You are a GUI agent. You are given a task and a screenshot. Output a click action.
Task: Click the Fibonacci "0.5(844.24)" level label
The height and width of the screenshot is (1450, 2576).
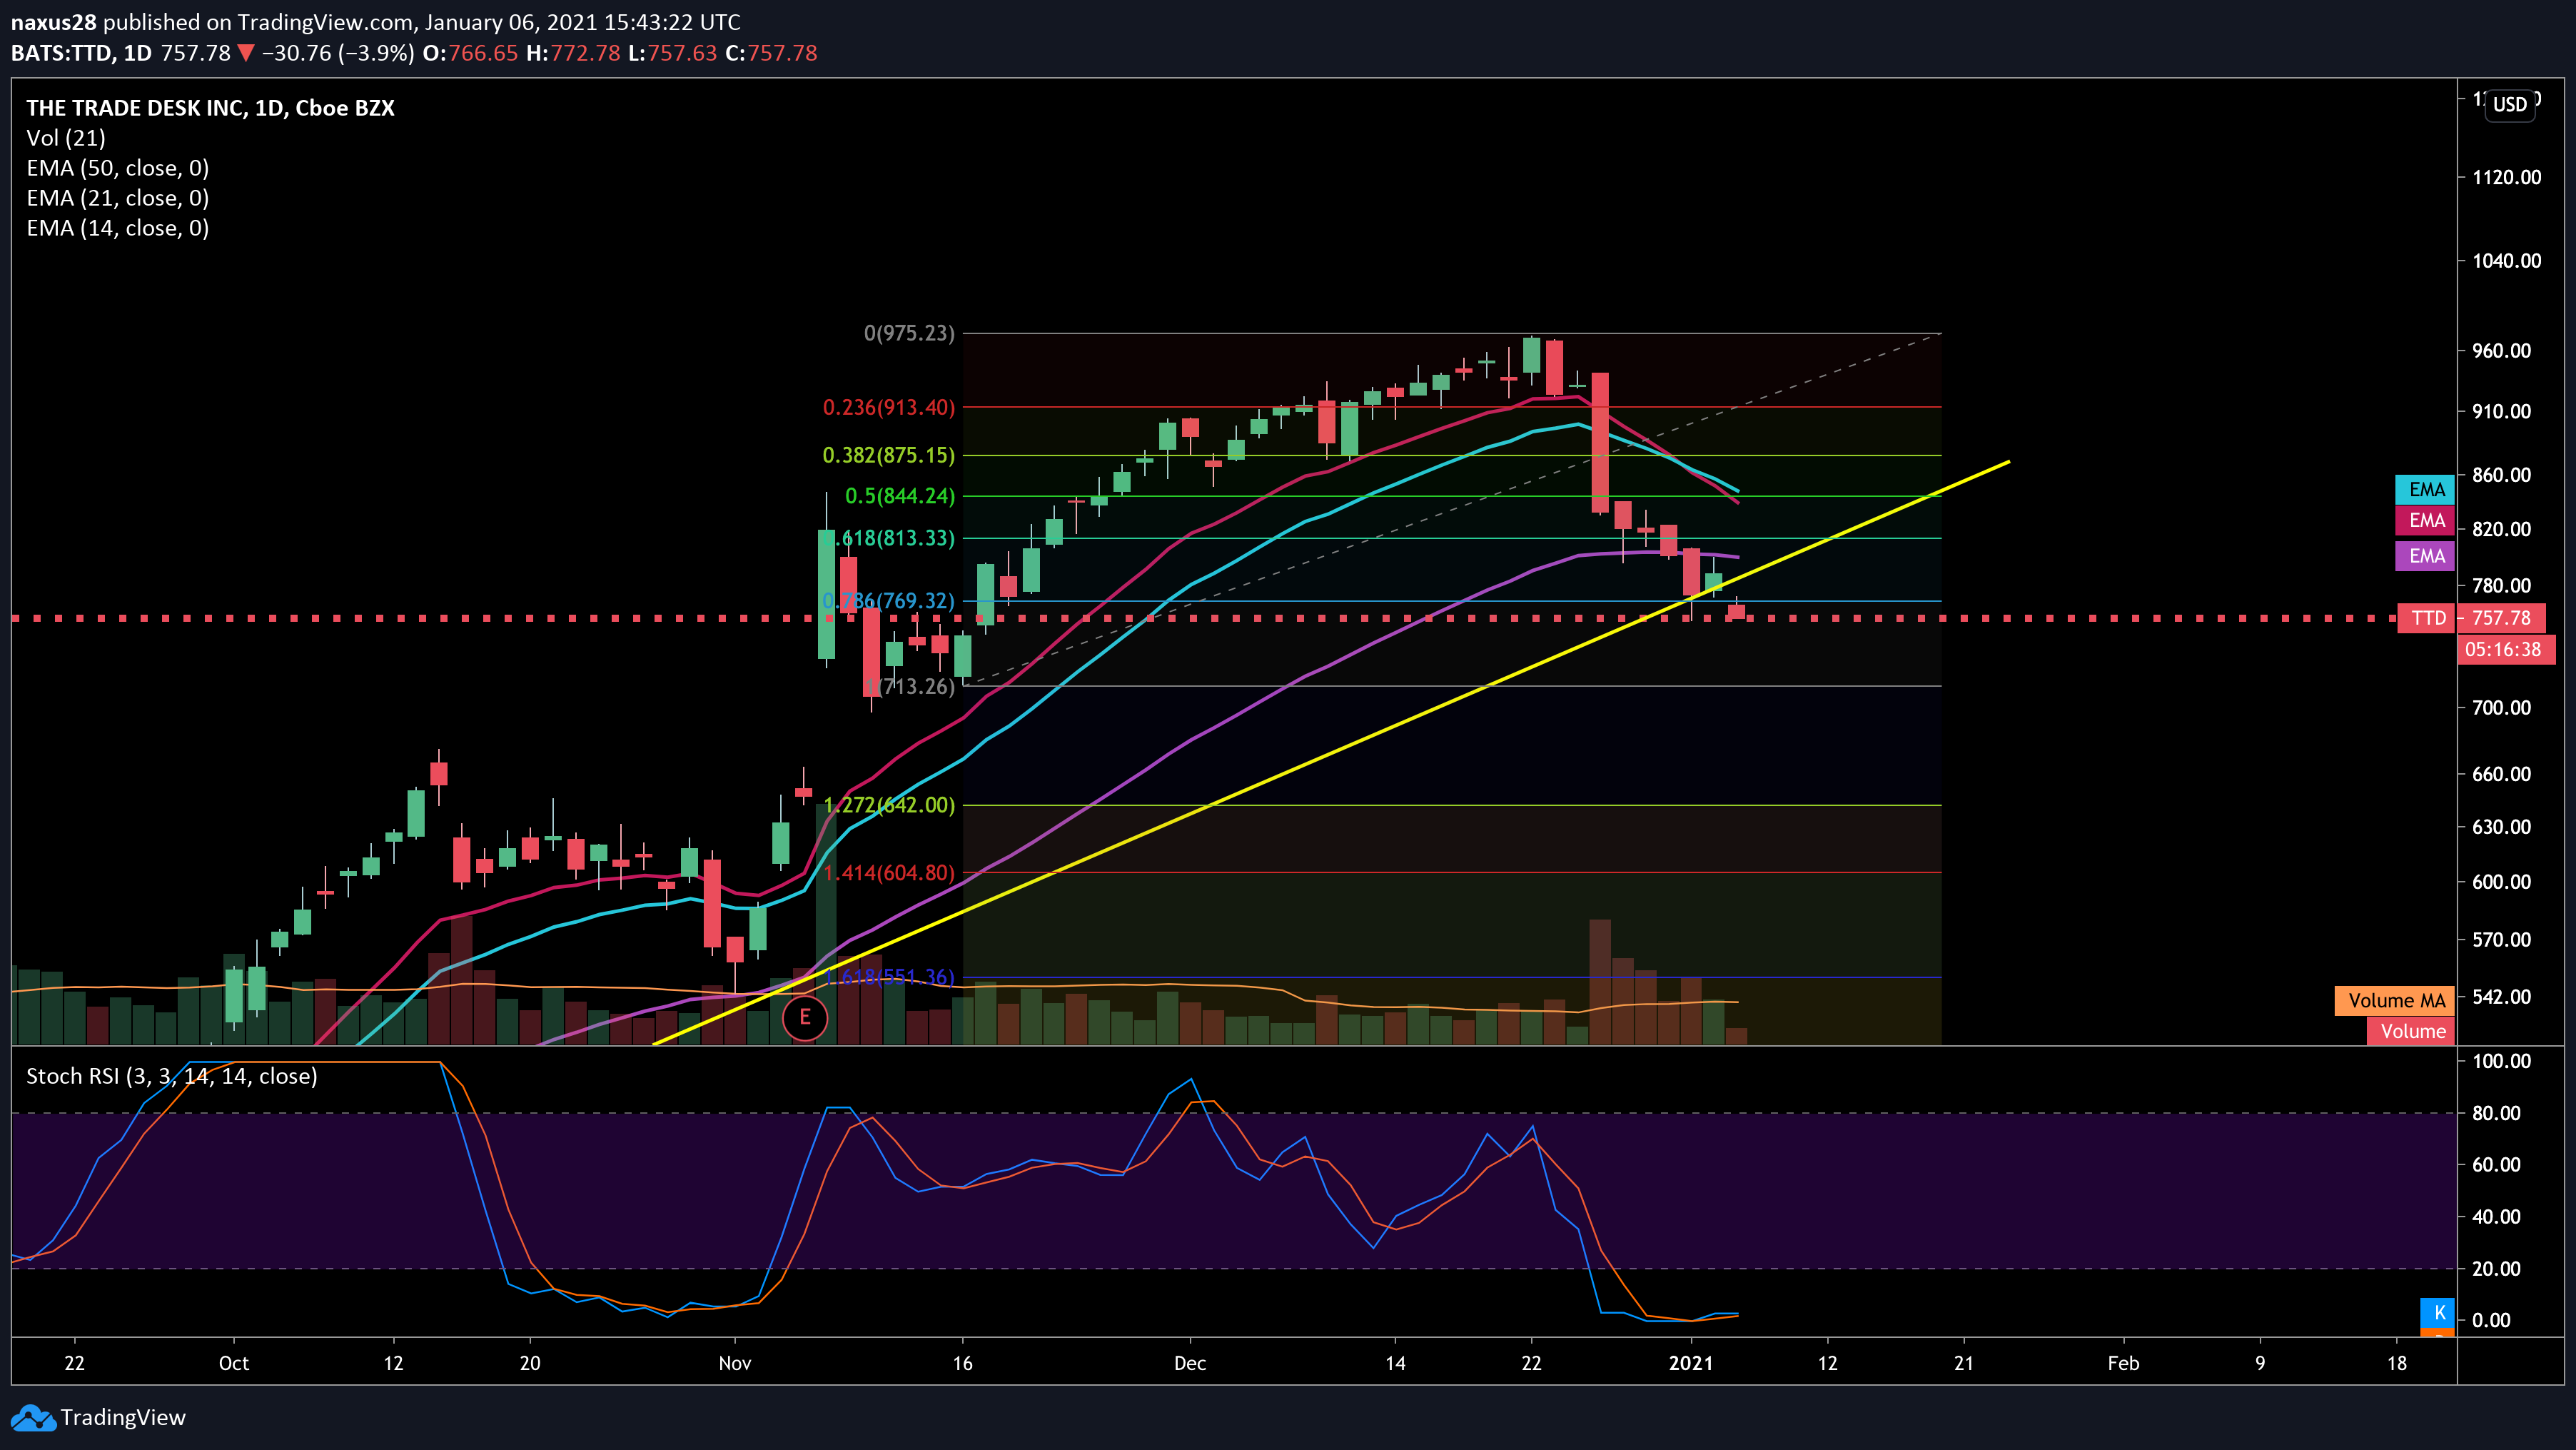click(x=900, y=496)
